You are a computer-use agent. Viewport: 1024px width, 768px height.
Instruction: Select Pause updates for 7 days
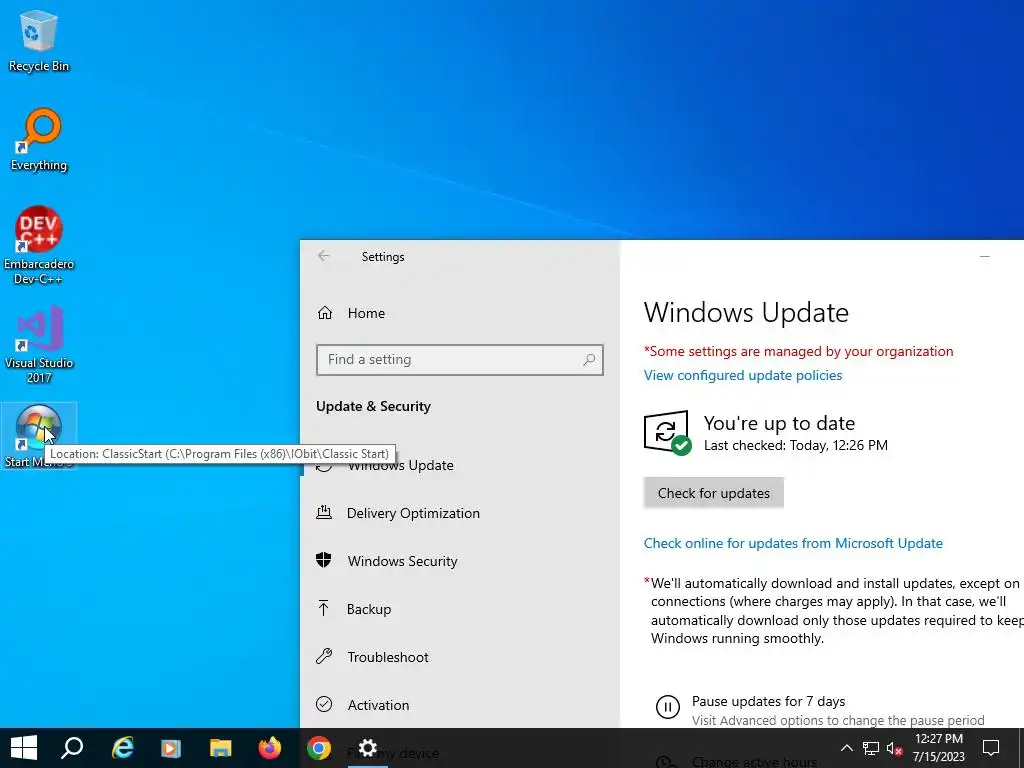click(x=768, y=701)
